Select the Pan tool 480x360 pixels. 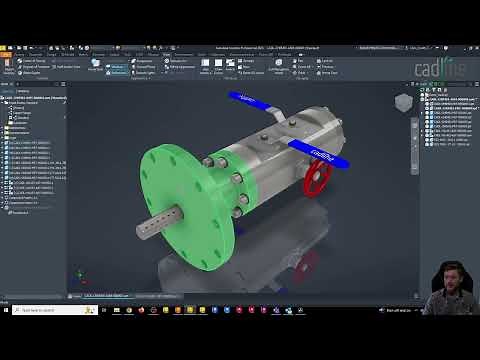298,61
